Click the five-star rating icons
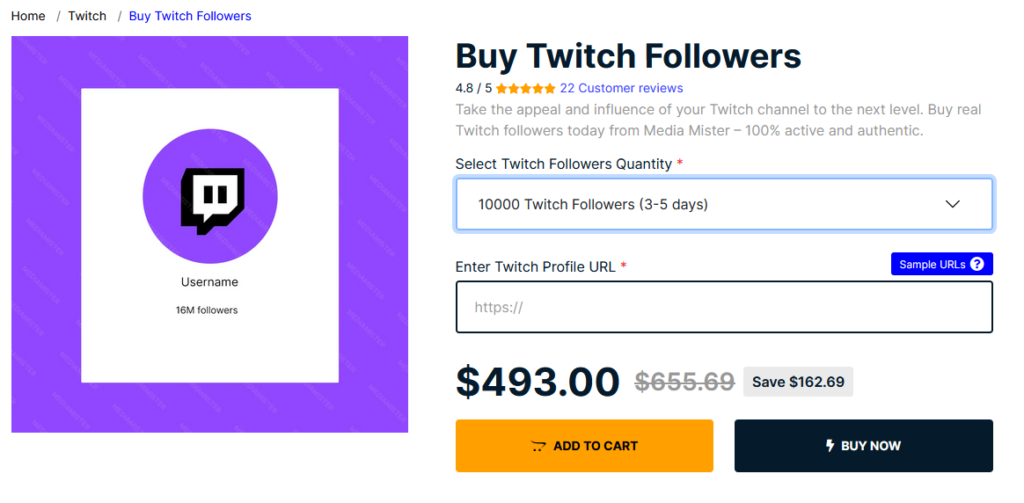1024x503 pixels. tap(526, 88)
